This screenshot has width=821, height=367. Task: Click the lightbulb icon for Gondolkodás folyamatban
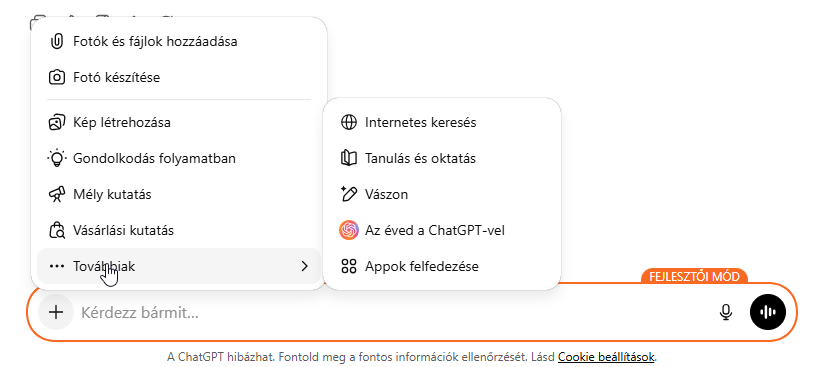point(56,158)
